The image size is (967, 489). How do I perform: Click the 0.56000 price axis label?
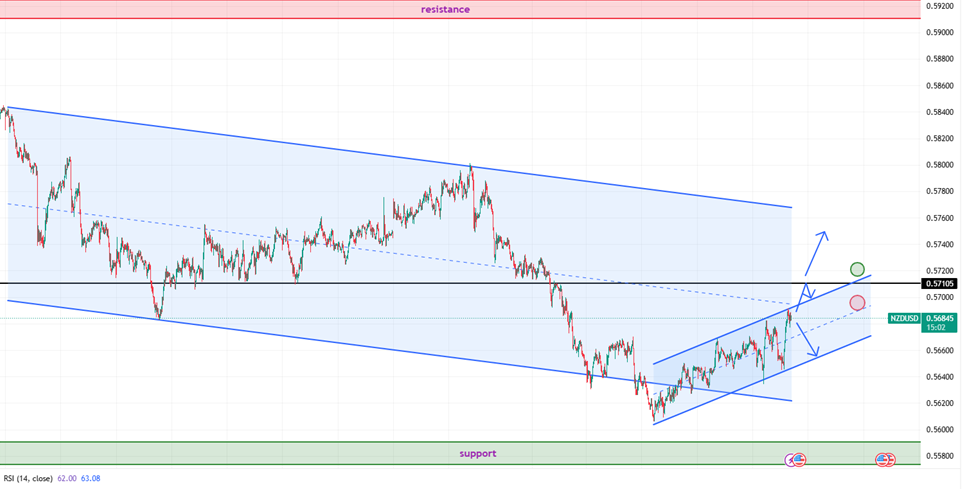click(x=940, y=430)
